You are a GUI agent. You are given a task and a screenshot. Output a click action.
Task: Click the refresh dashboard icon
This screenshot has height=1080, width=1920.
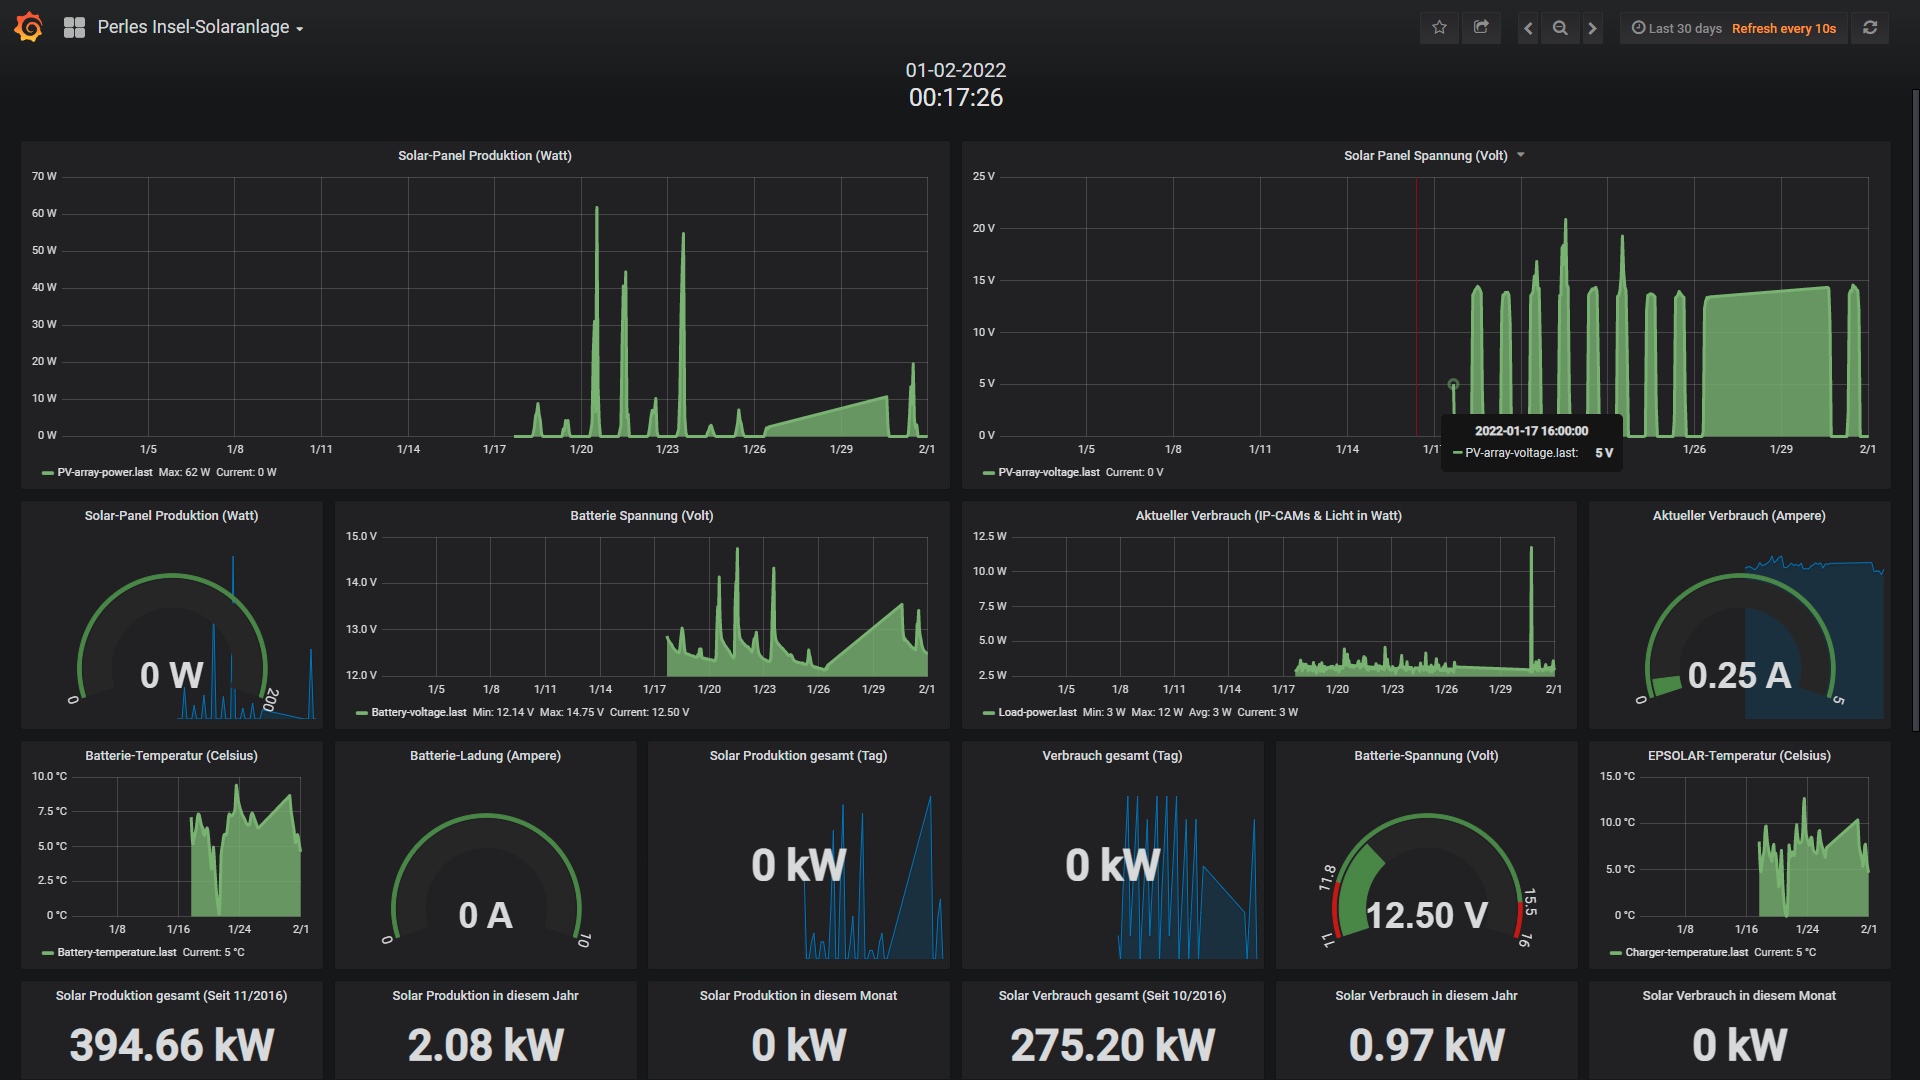1870,28
